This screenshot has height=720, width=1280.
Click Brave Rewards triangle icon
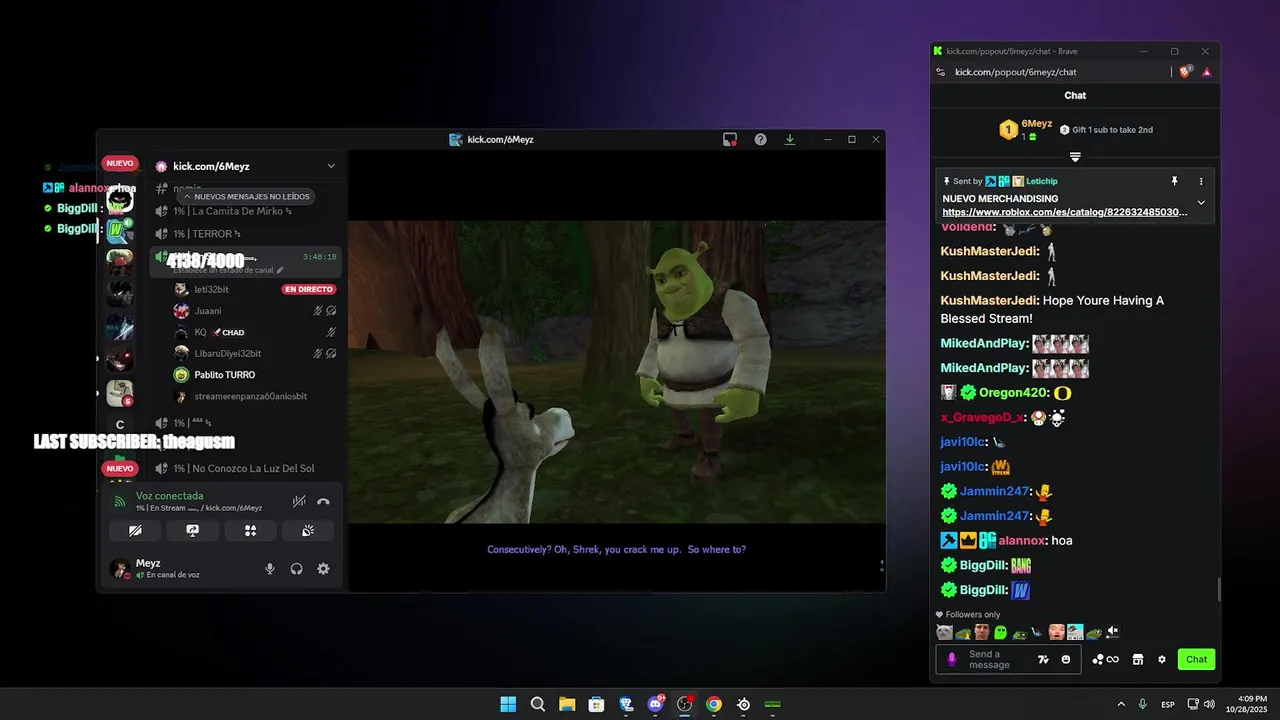[1207, 72]
